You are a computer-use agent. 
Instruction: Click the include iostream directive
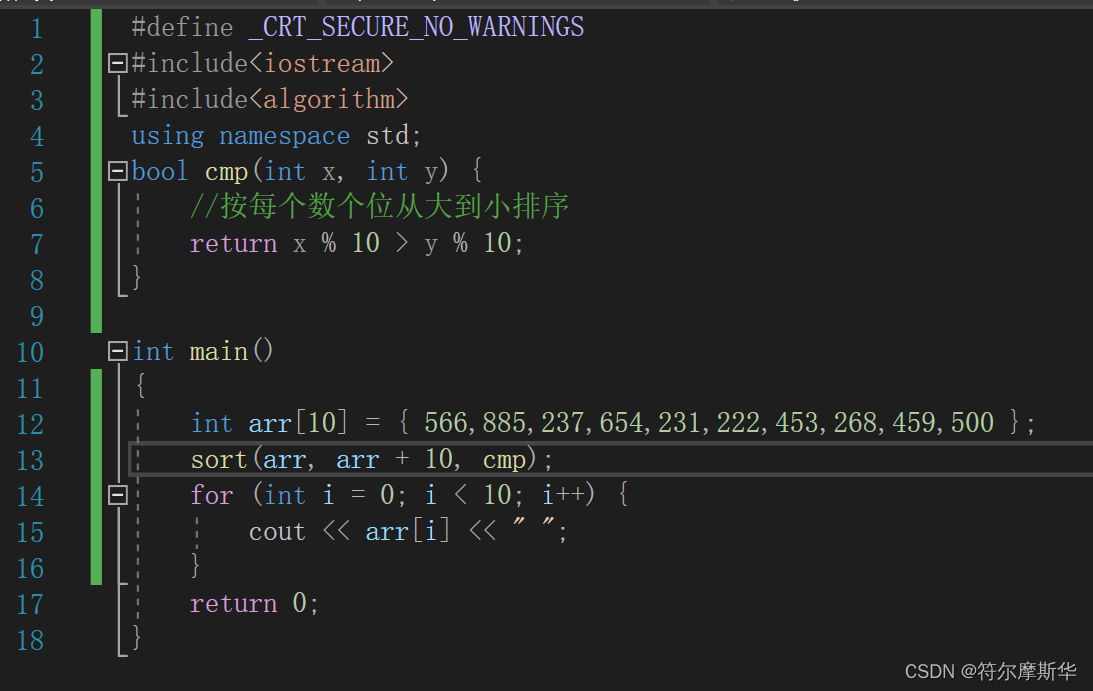[x=260, y=63]
